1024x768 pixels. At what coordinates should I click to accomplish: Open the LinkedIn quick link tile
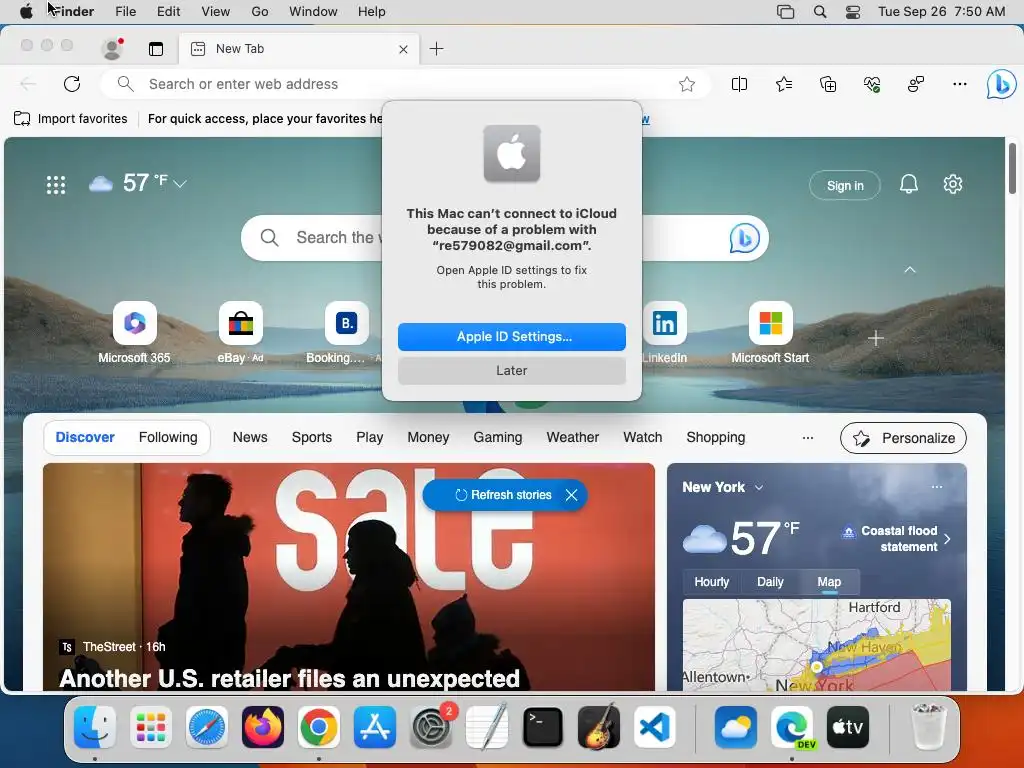click(x=664, y=333)
